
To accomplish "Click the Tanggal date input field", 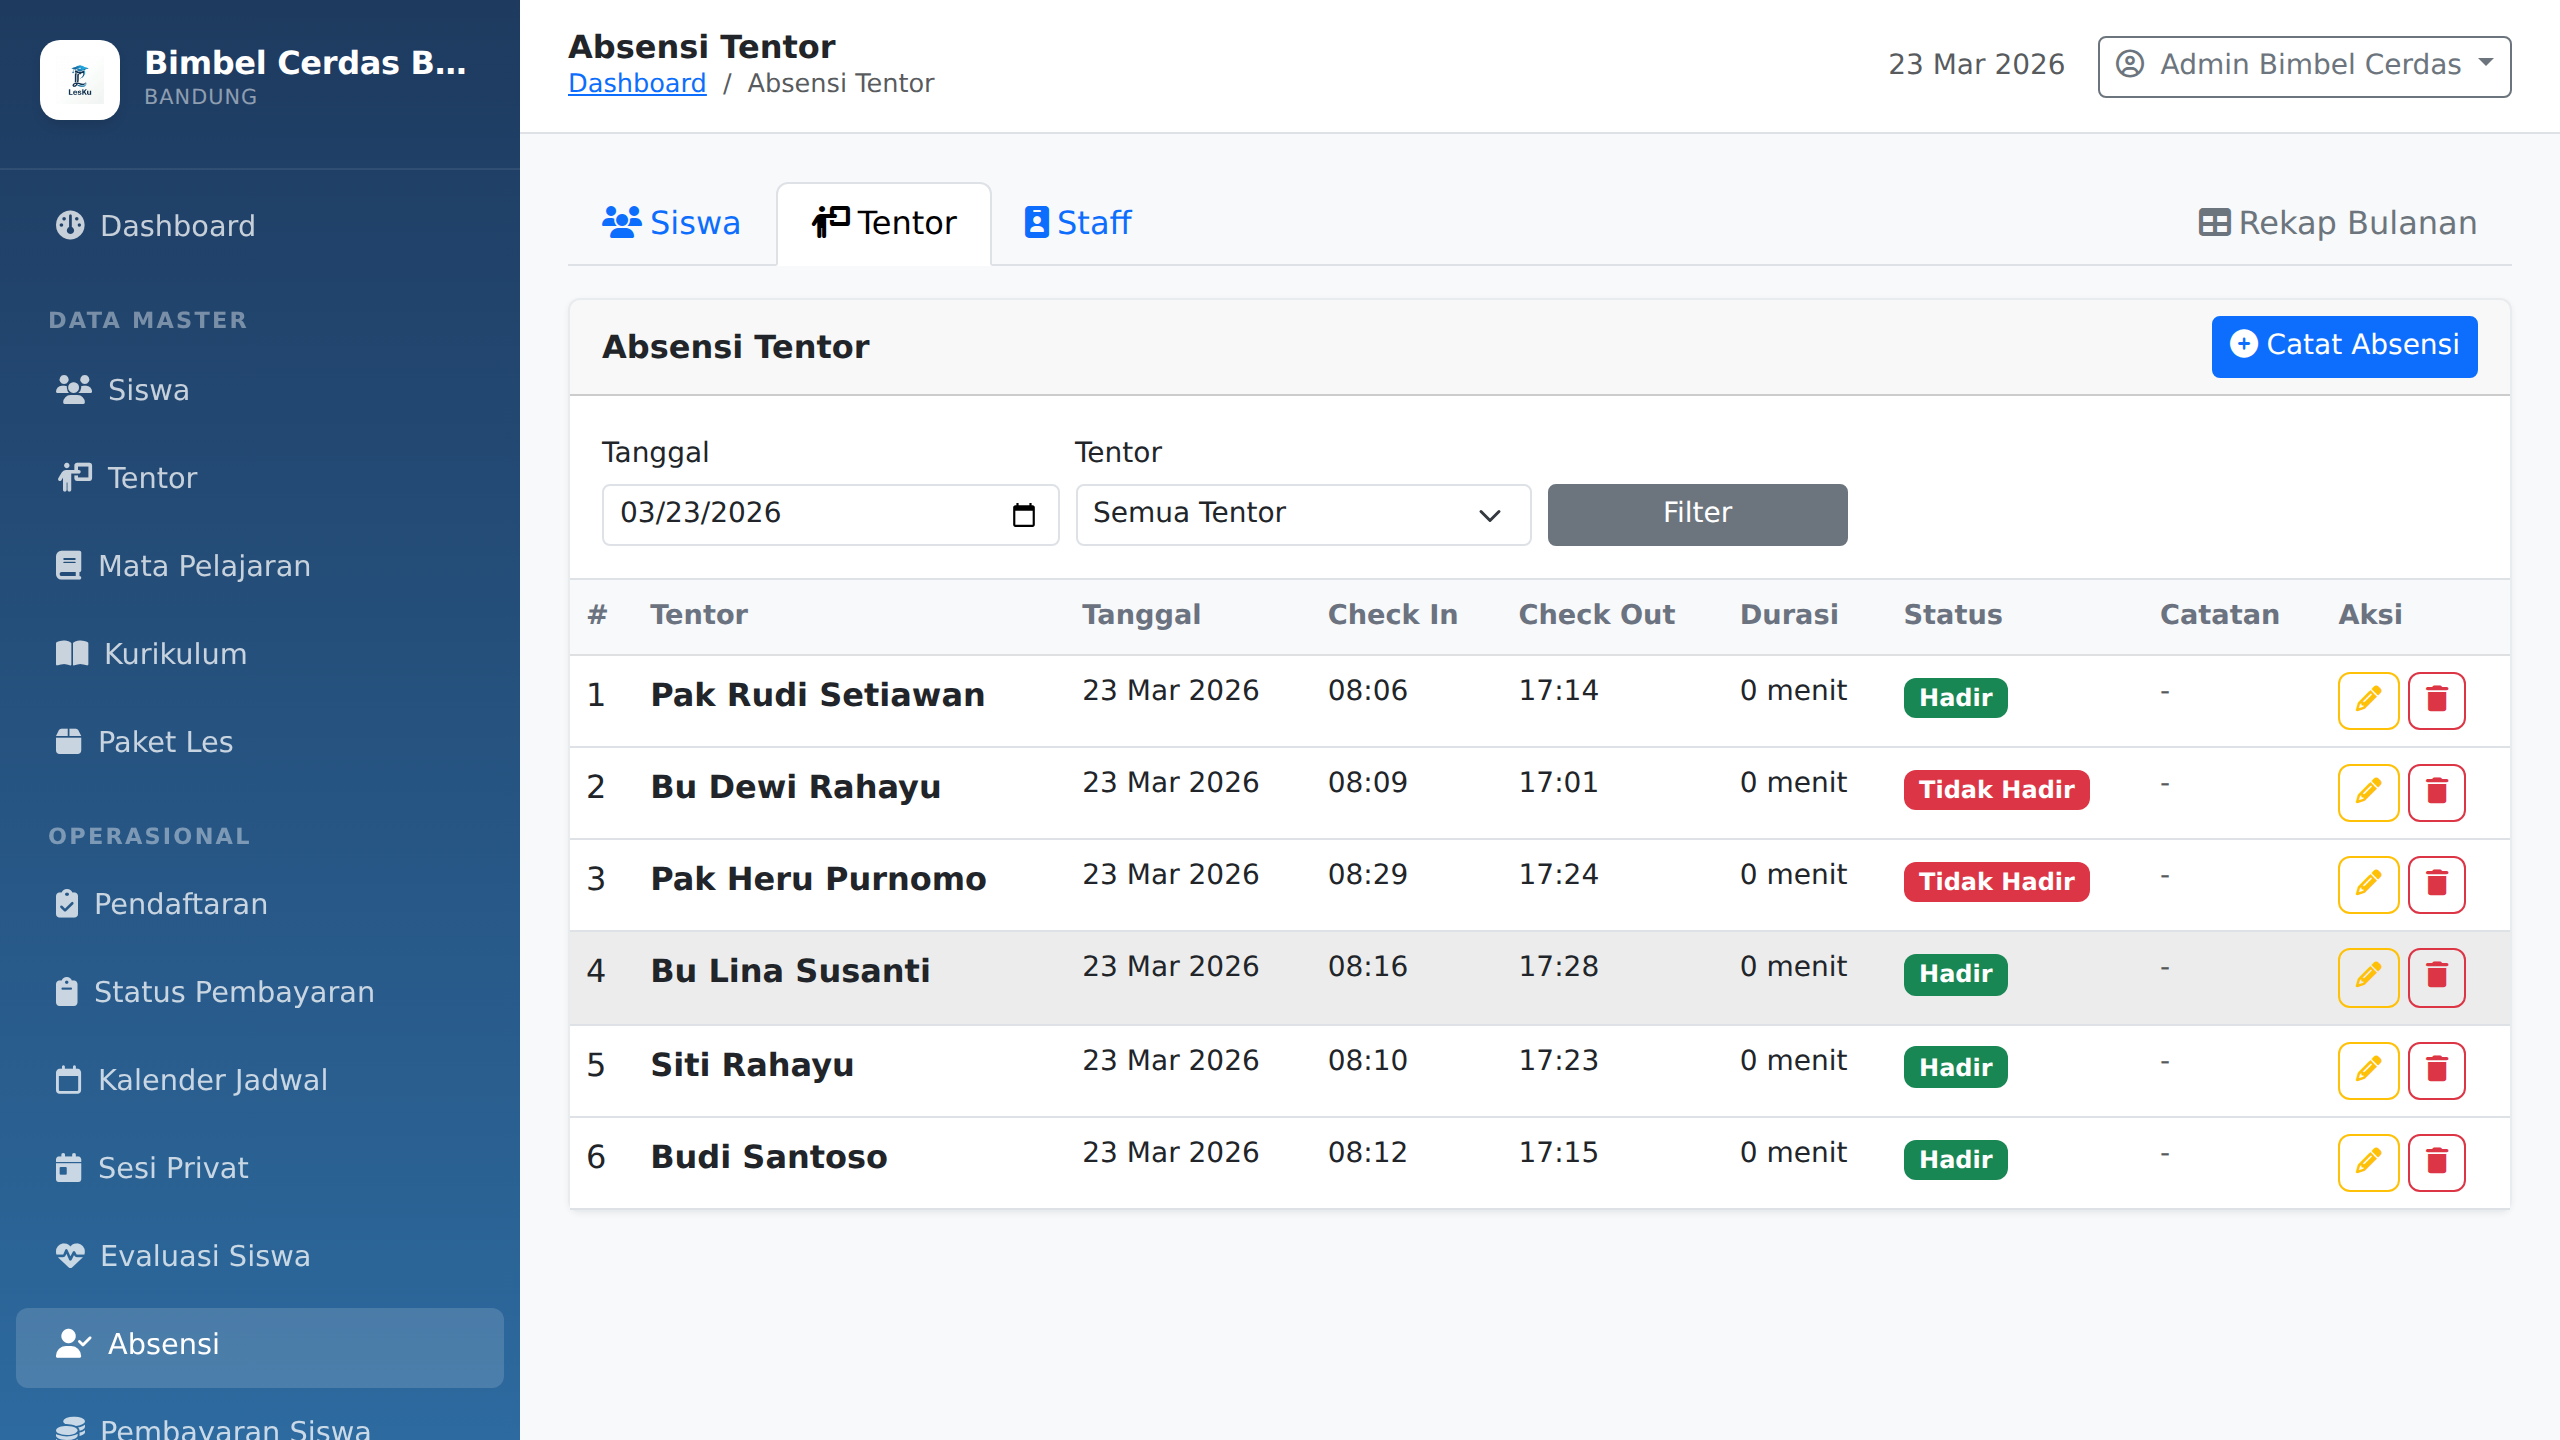I will 800,514.
